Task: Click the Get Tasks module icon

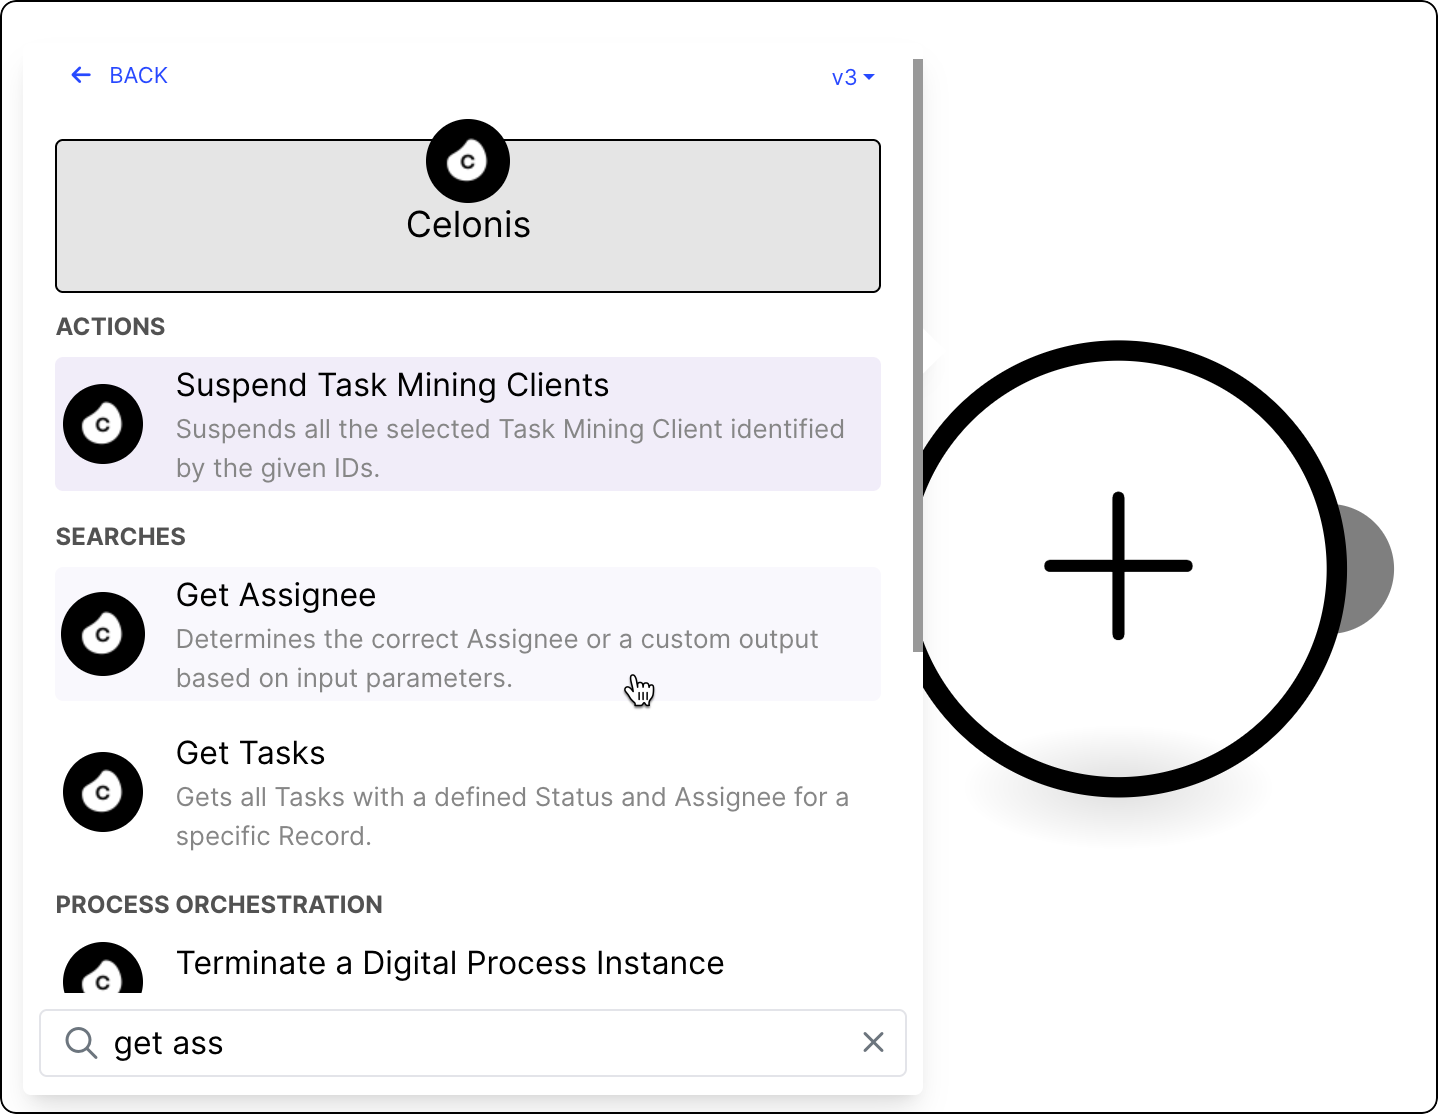Action: coord(103,791)
